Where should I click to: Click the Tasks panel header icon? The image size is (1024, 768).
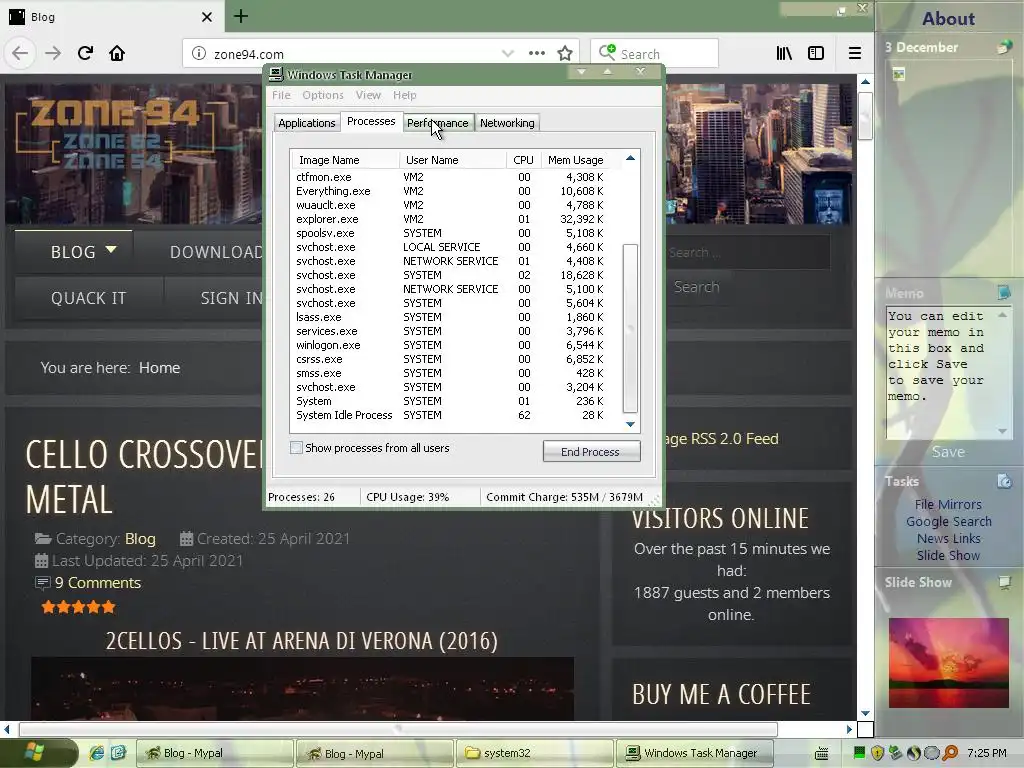coord(1004,481)
